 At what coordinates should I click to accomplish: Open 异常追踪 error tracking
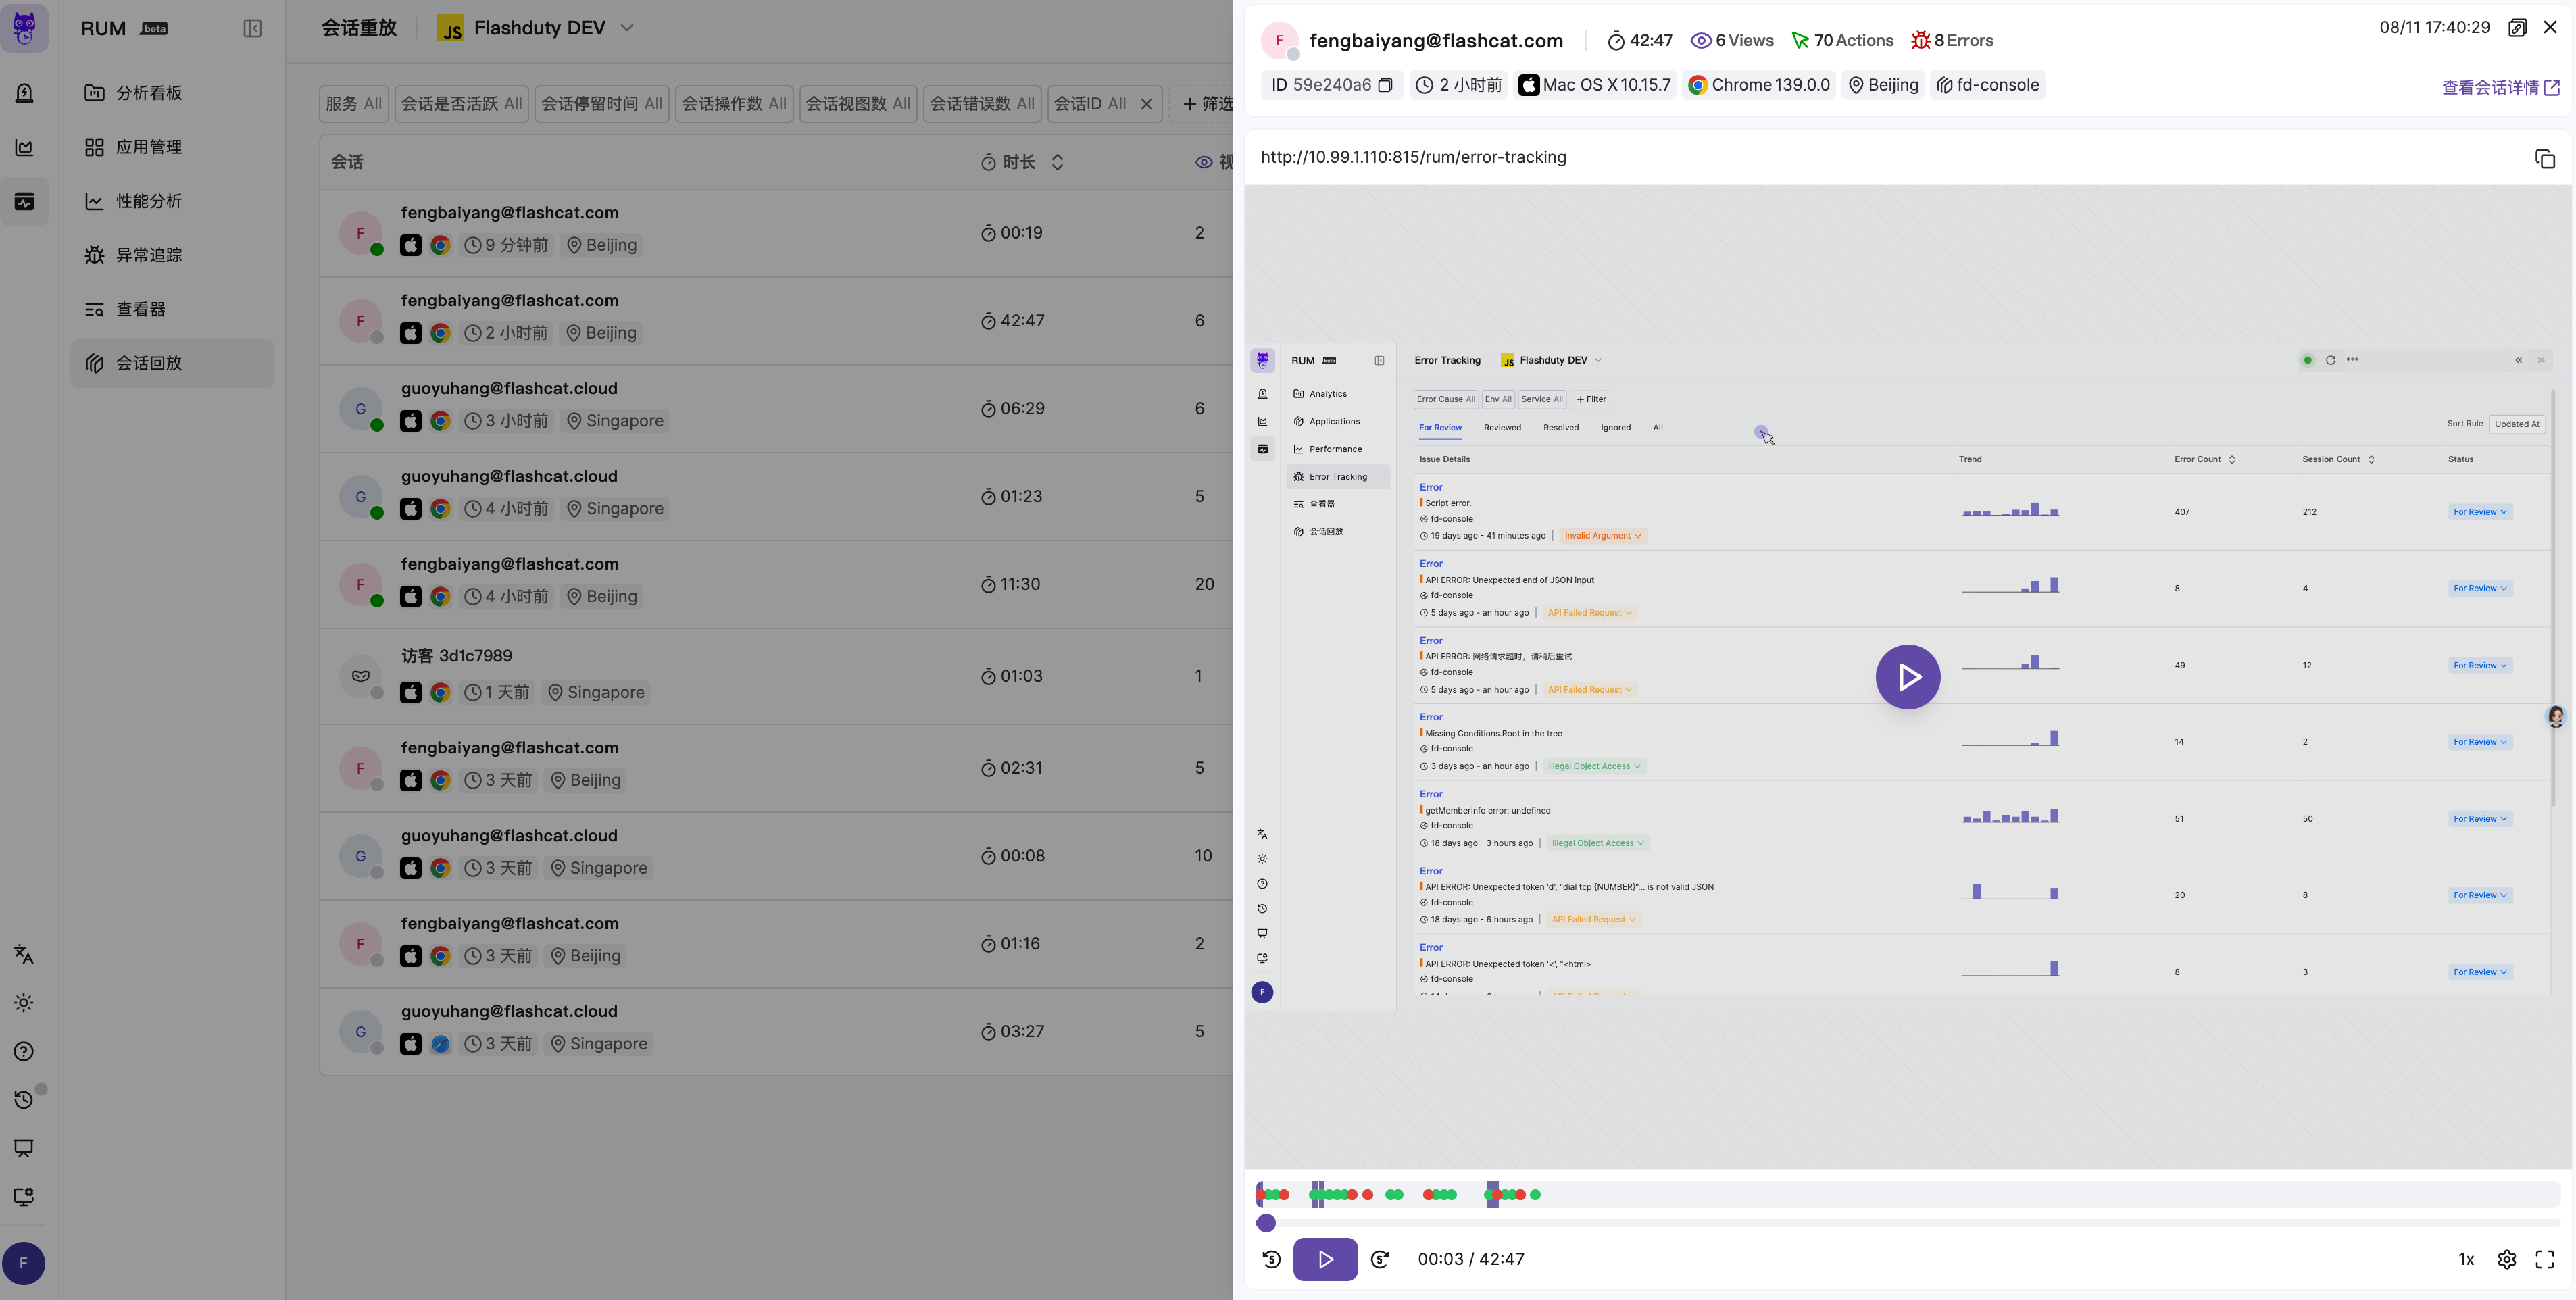click(171, 255)
